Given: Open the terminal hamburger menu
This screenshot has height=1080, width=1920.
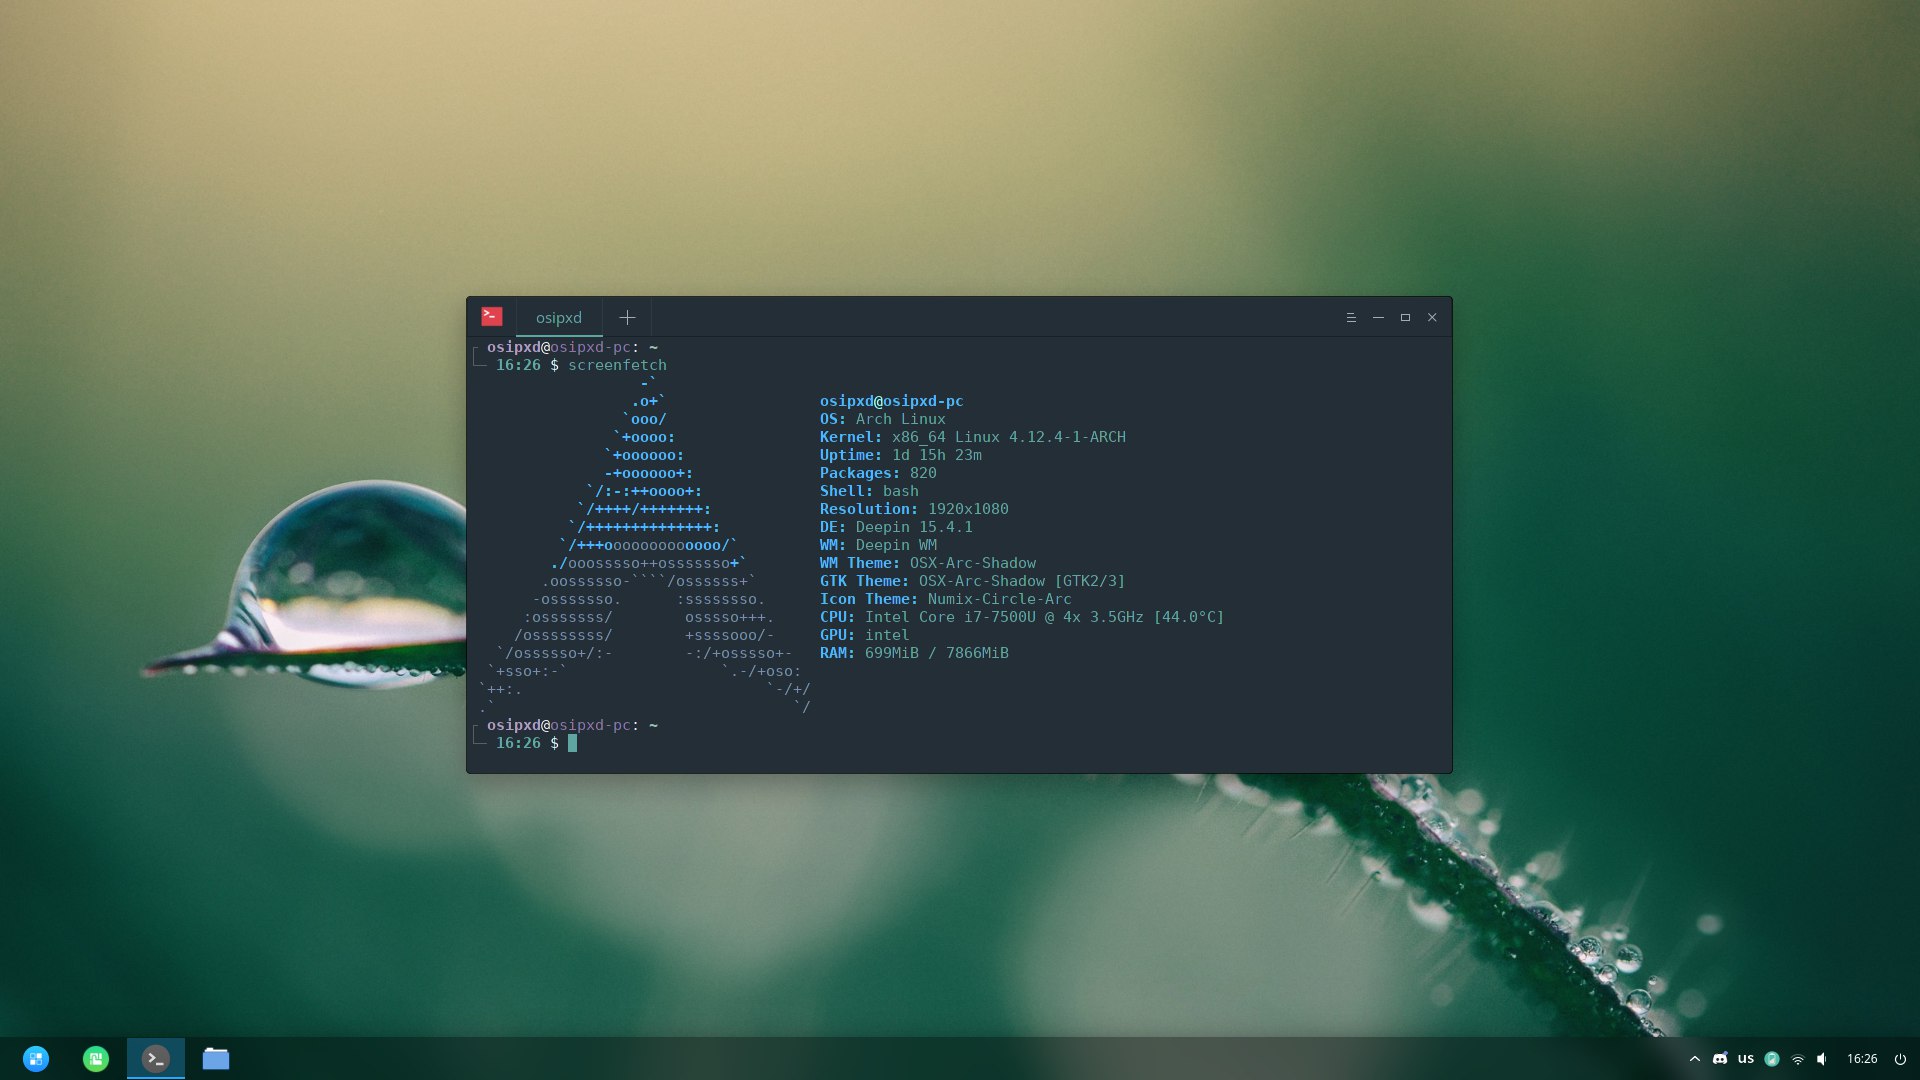Looking at the screenshot, I should tap(1351, 317).
